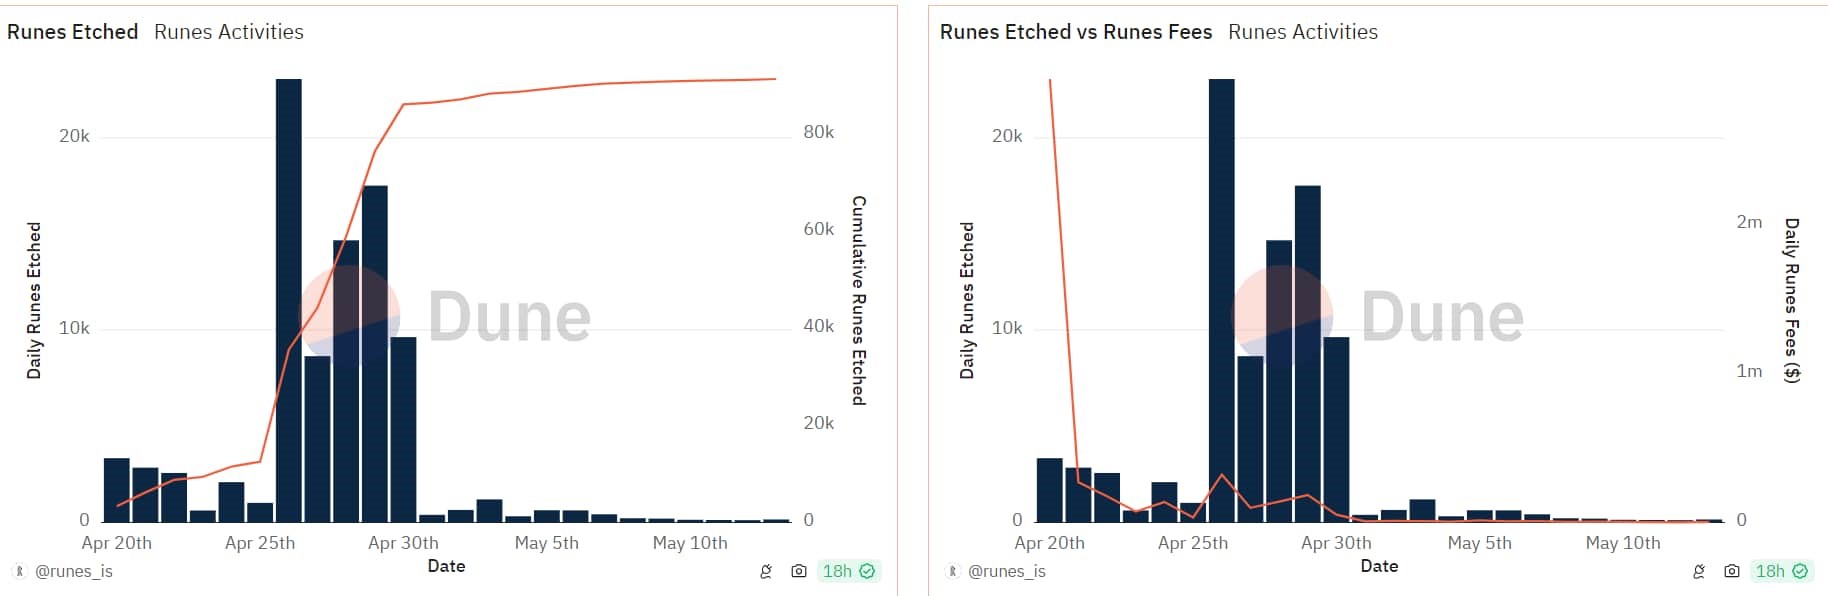Click runes_is avatar icon under right chart
Viewport: 1828px width, 596px height.
point(952,571)
